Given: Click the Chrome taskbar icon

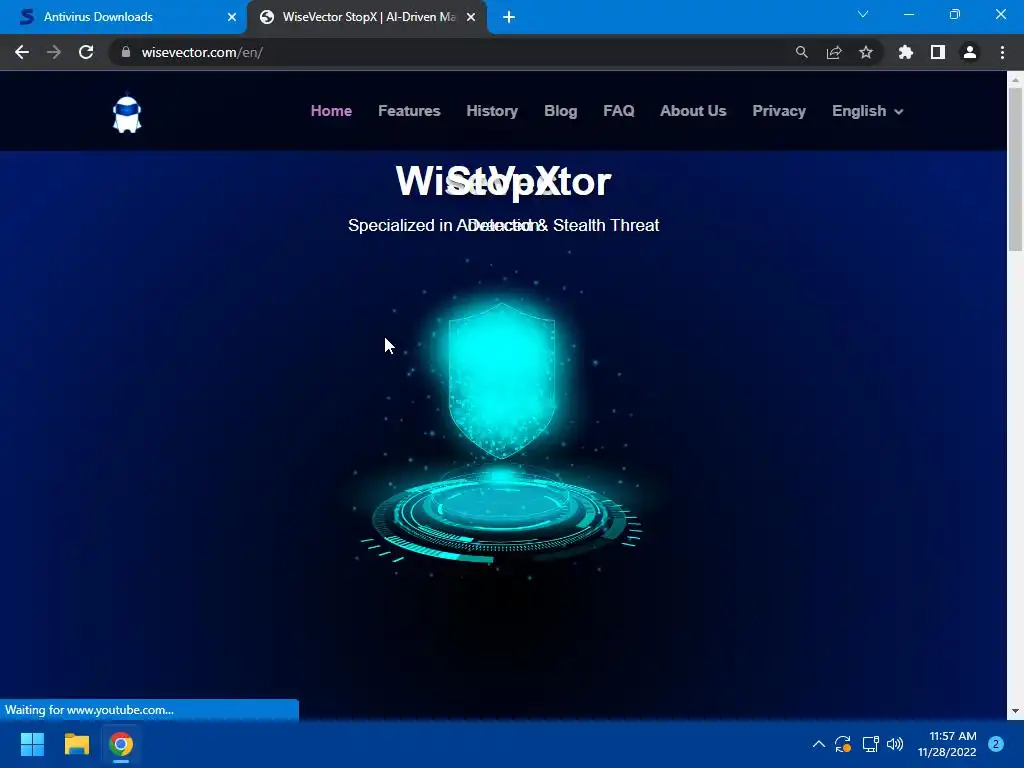Looking at the screenshot, I should (121, 744).
